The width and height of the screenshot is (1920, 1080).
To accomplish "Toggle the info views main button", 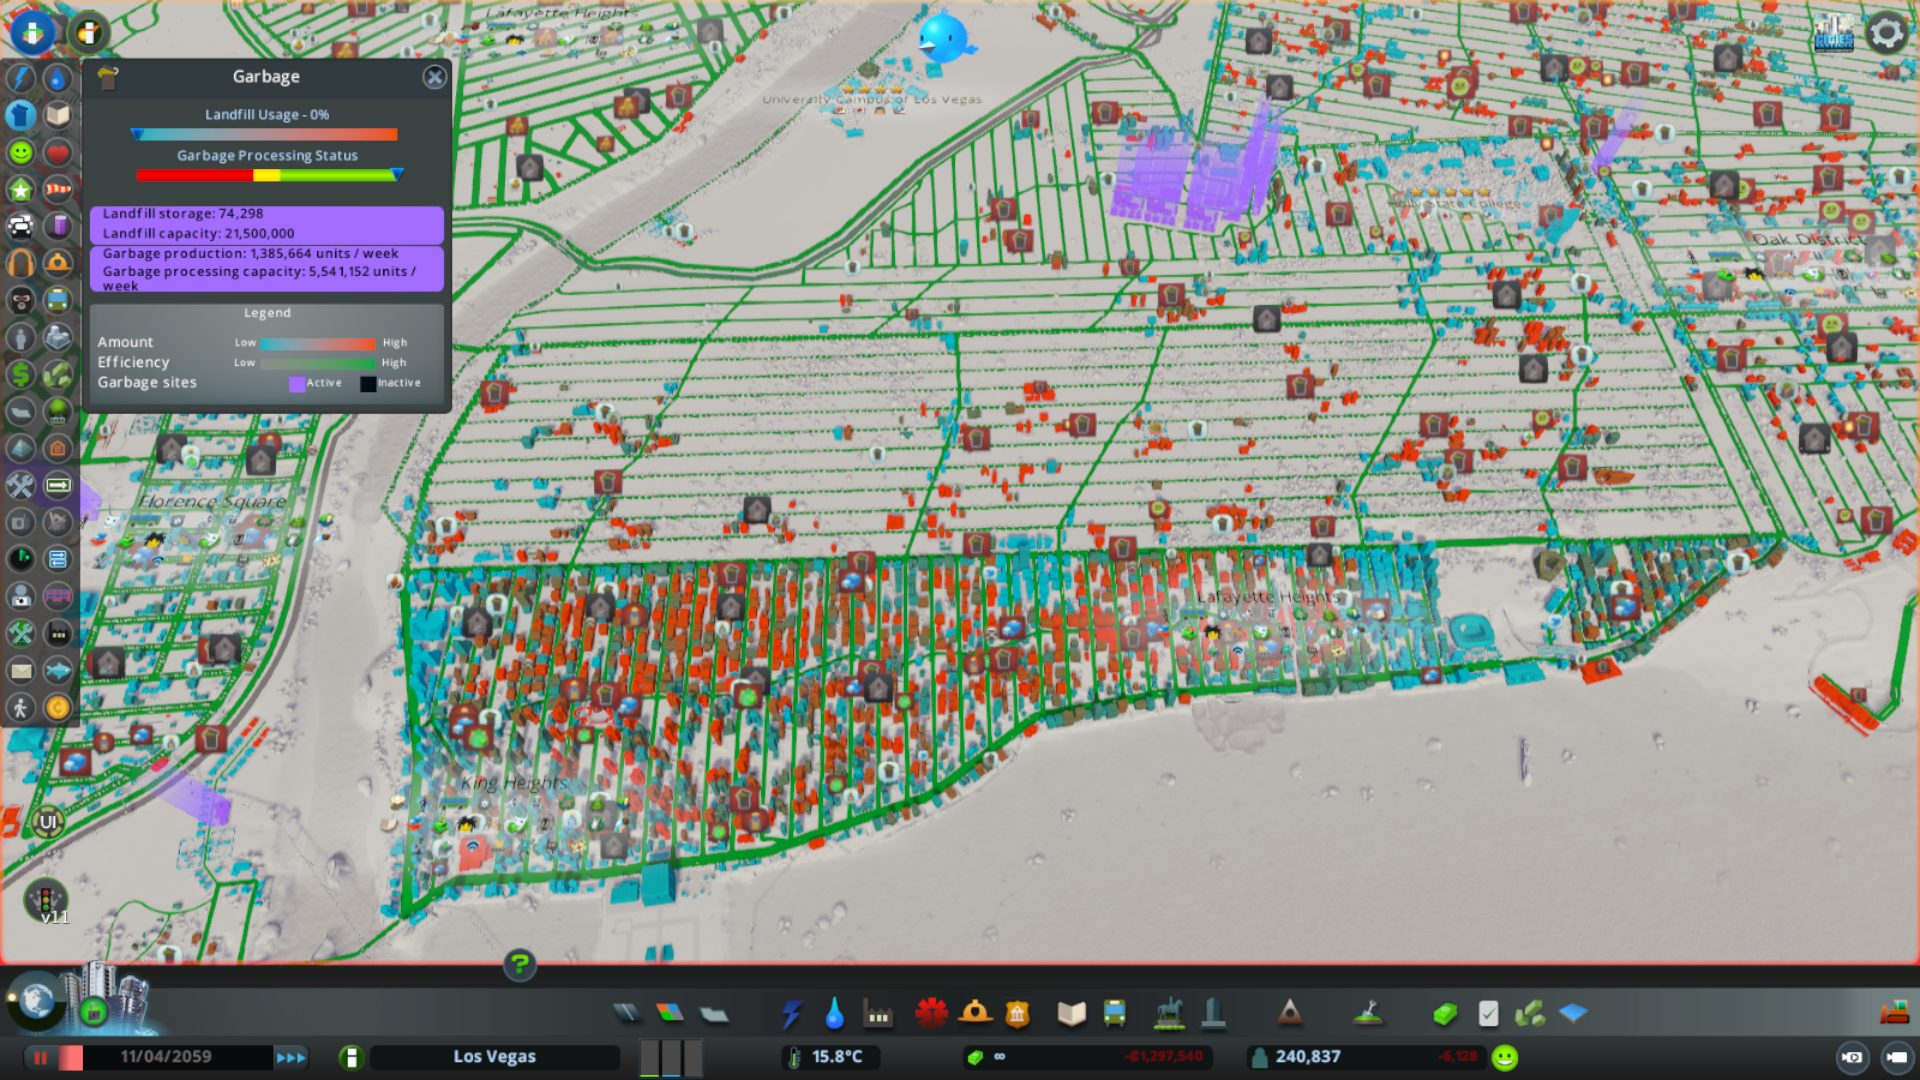I will [33, 33].
